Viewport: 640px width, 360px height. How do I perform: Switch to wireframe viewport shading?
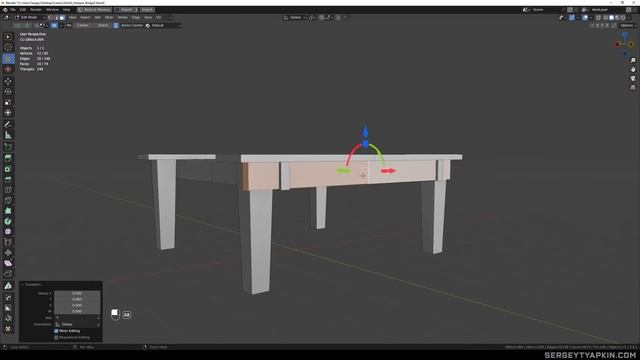pos(605,18)
